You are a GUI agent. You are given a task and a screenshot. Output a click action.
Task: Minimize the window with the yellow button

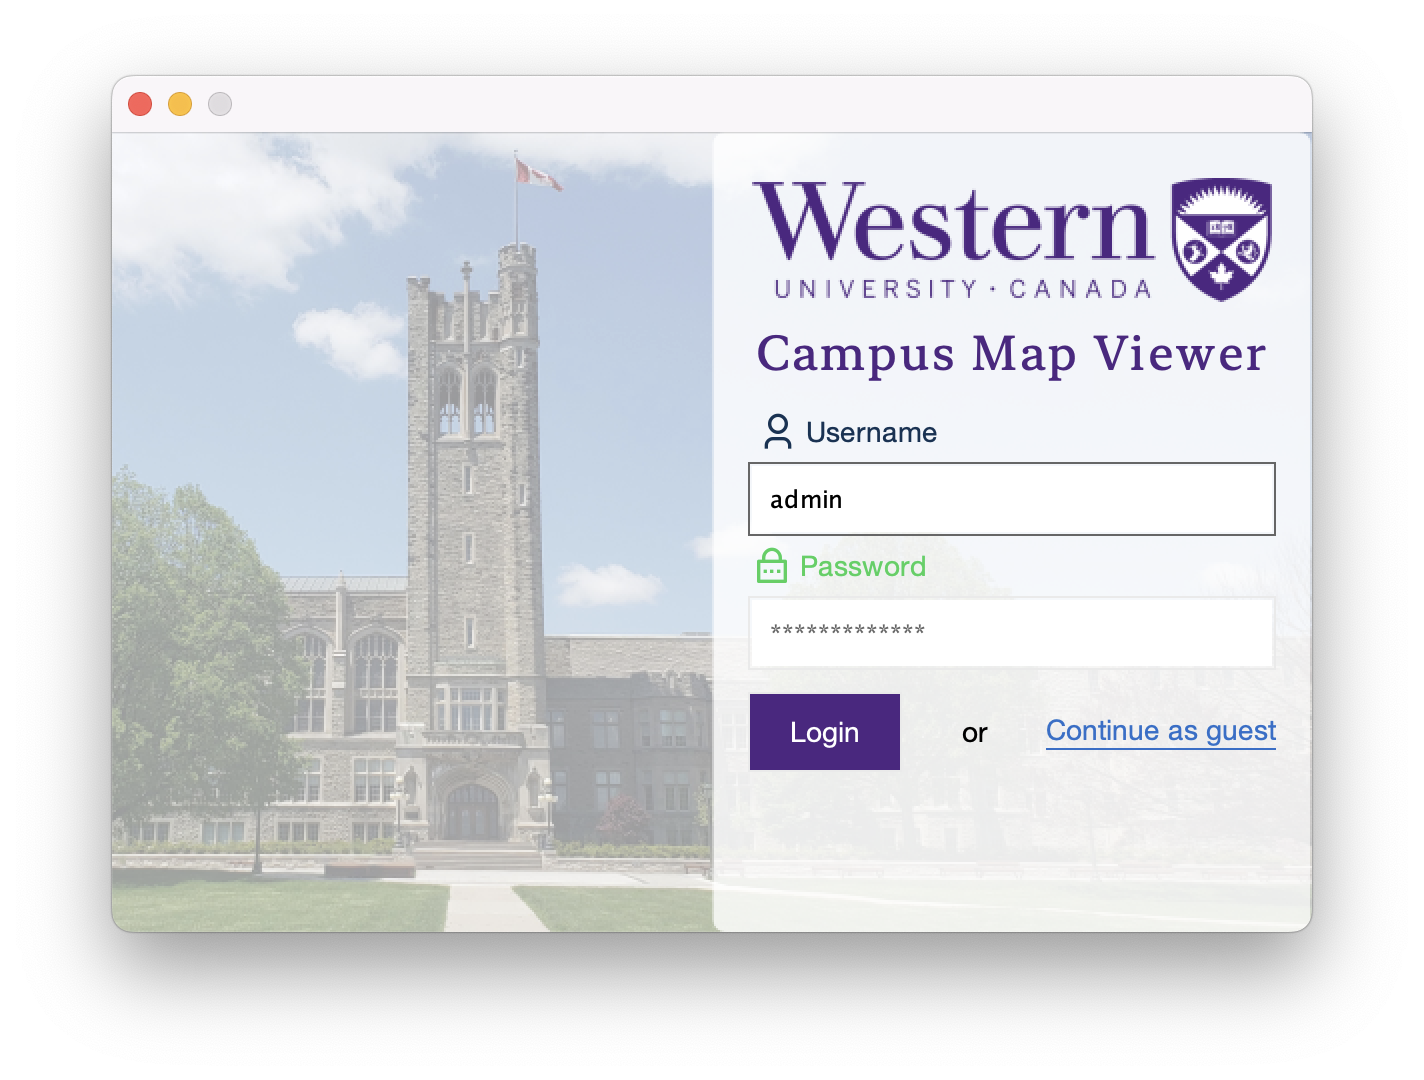click(180, 104)
